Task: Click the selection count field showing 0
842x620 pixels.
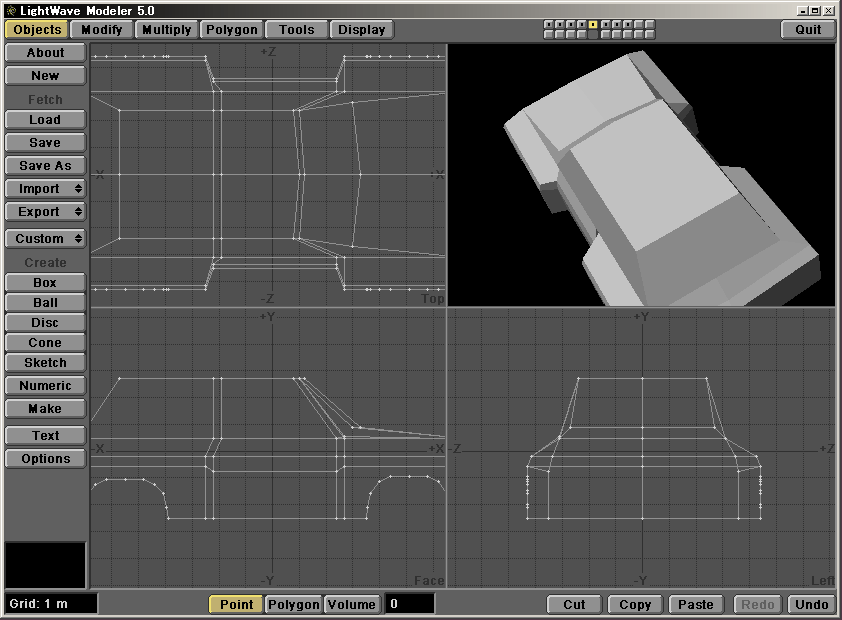Action: 410,604
